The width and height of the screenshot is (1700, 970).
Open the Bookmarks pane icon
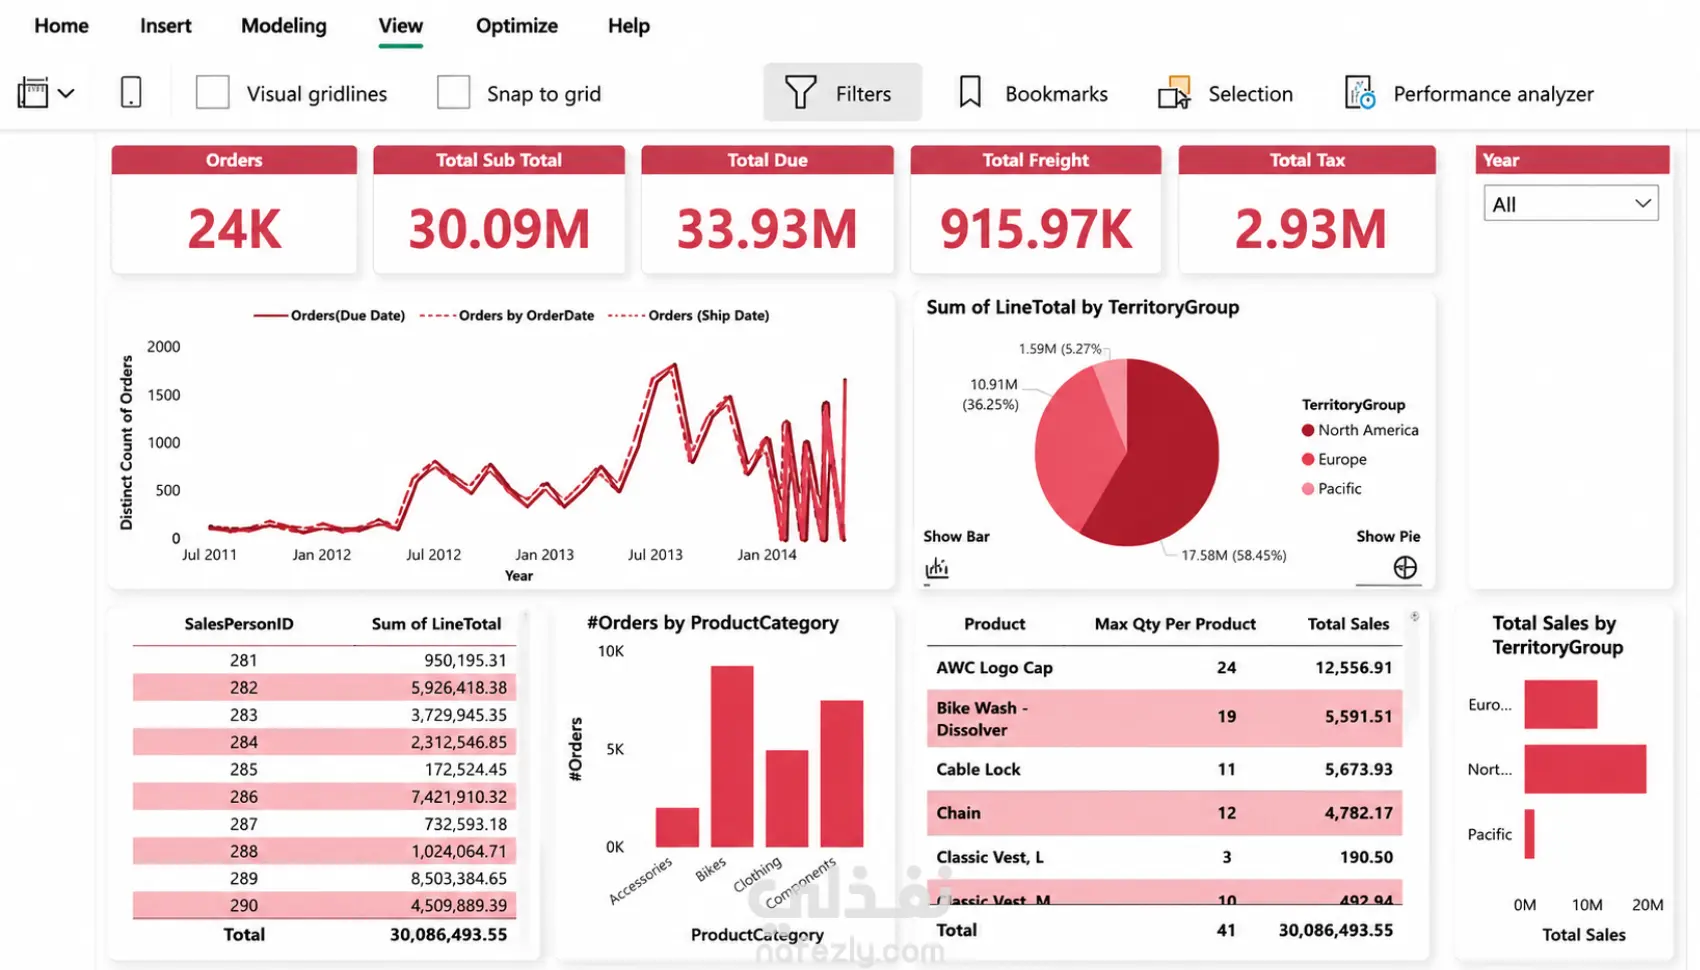969,93
